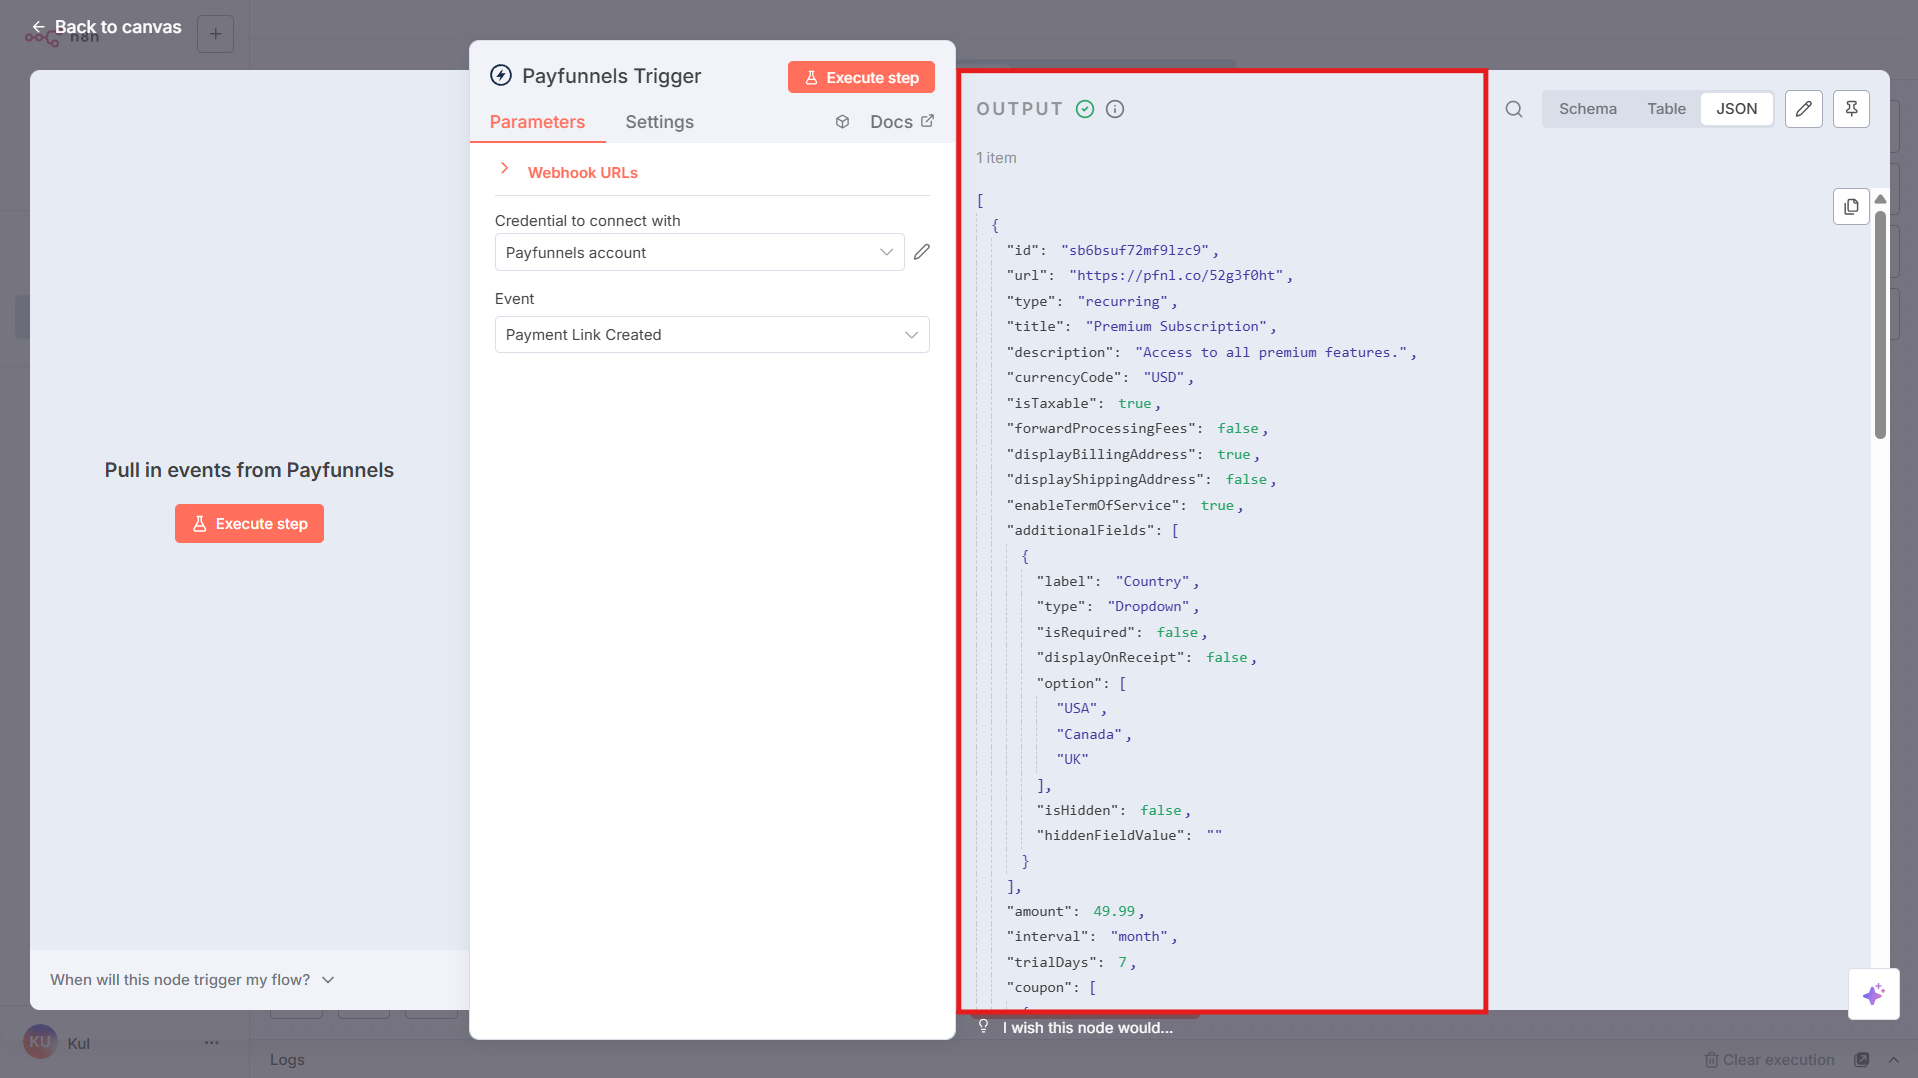This screenshot has height=1078, width=1918.
Task: Select the "month" interval value
Action: pos(1139,936)
